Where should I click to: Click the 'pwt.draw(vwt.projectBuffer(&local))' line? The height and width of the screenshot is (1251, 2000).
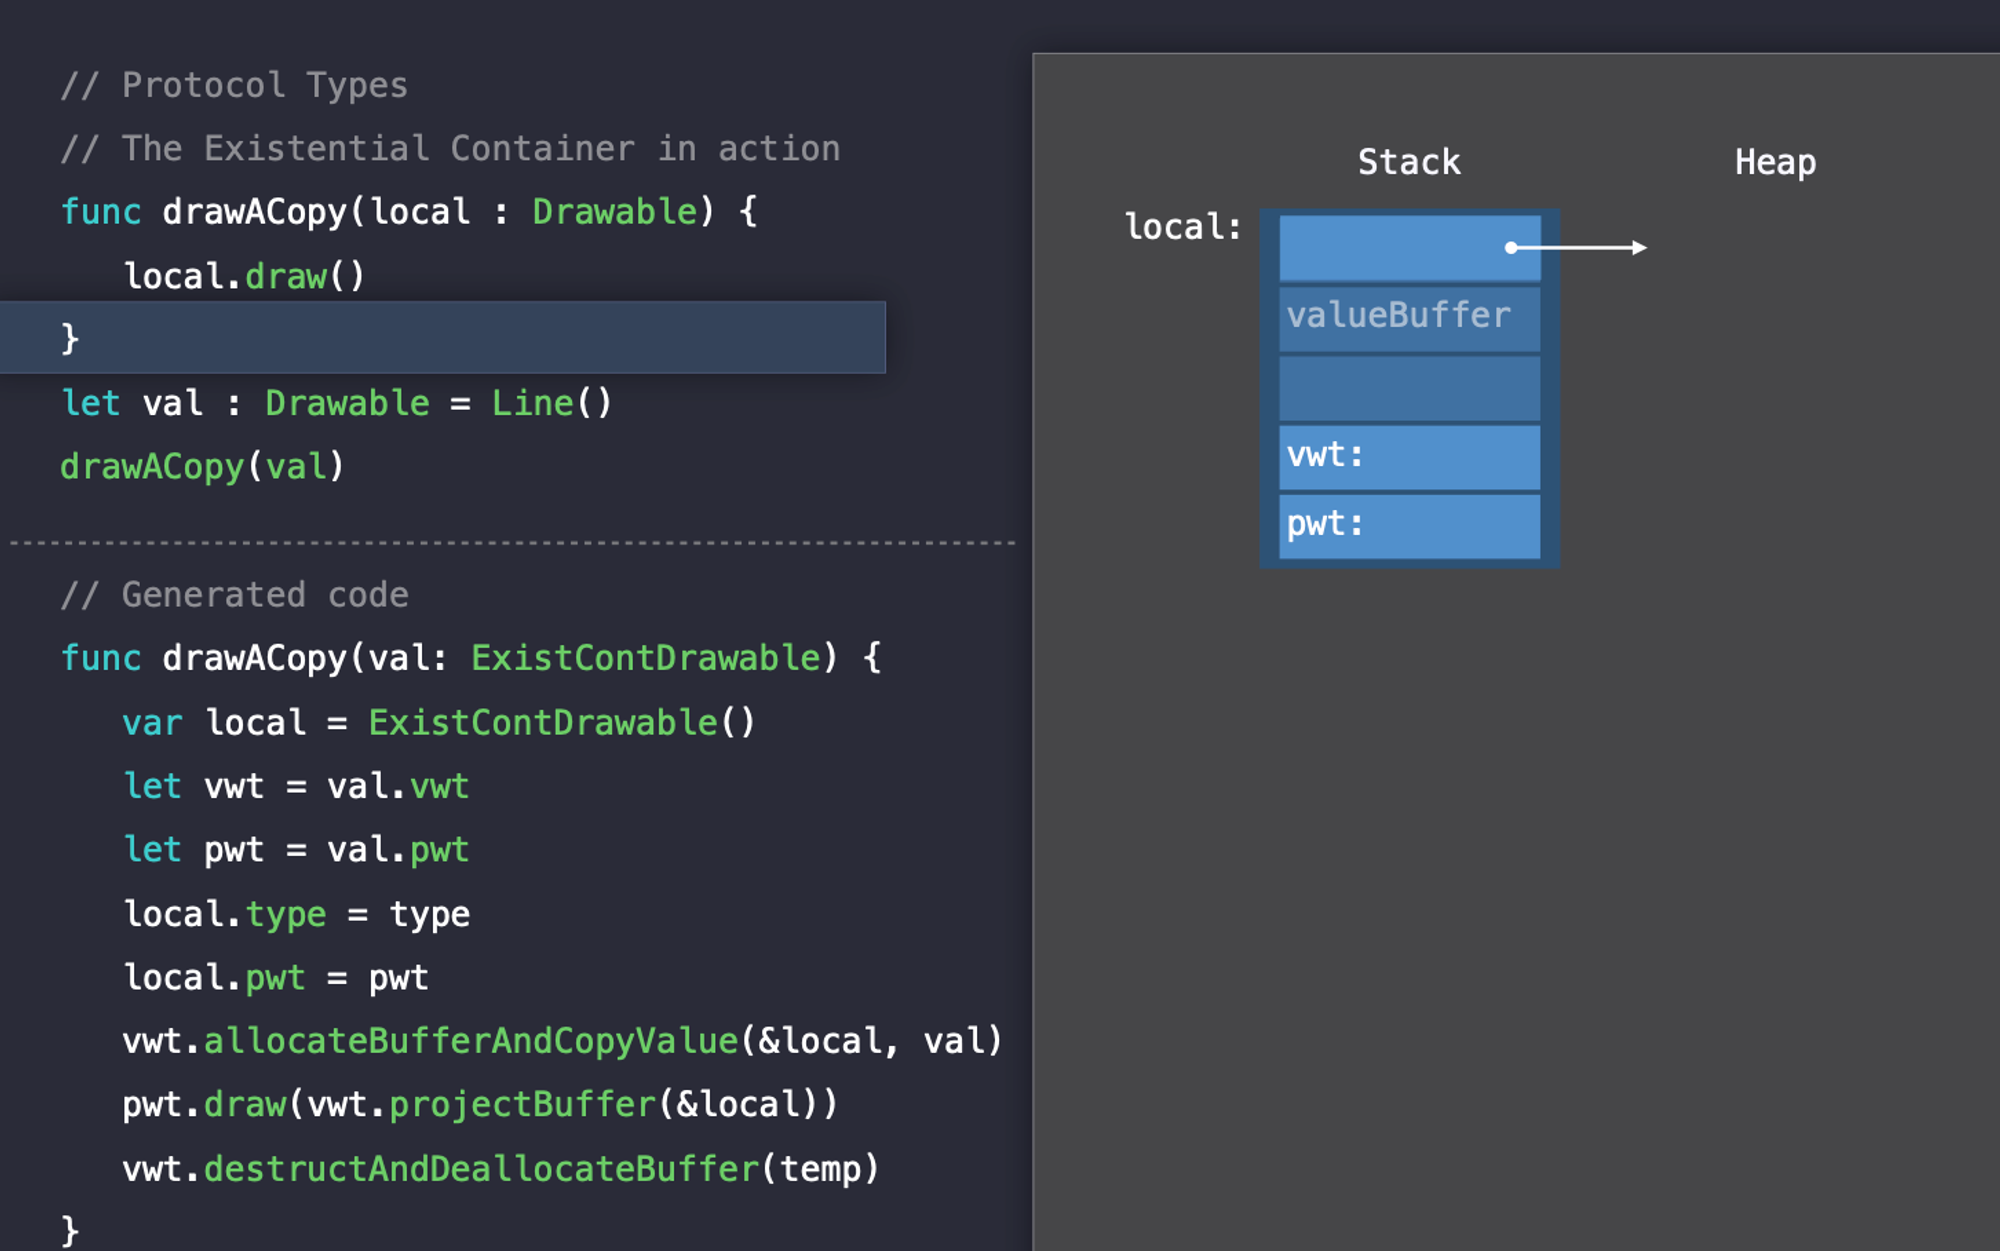pyautogui.click(x=480, y=1105)
